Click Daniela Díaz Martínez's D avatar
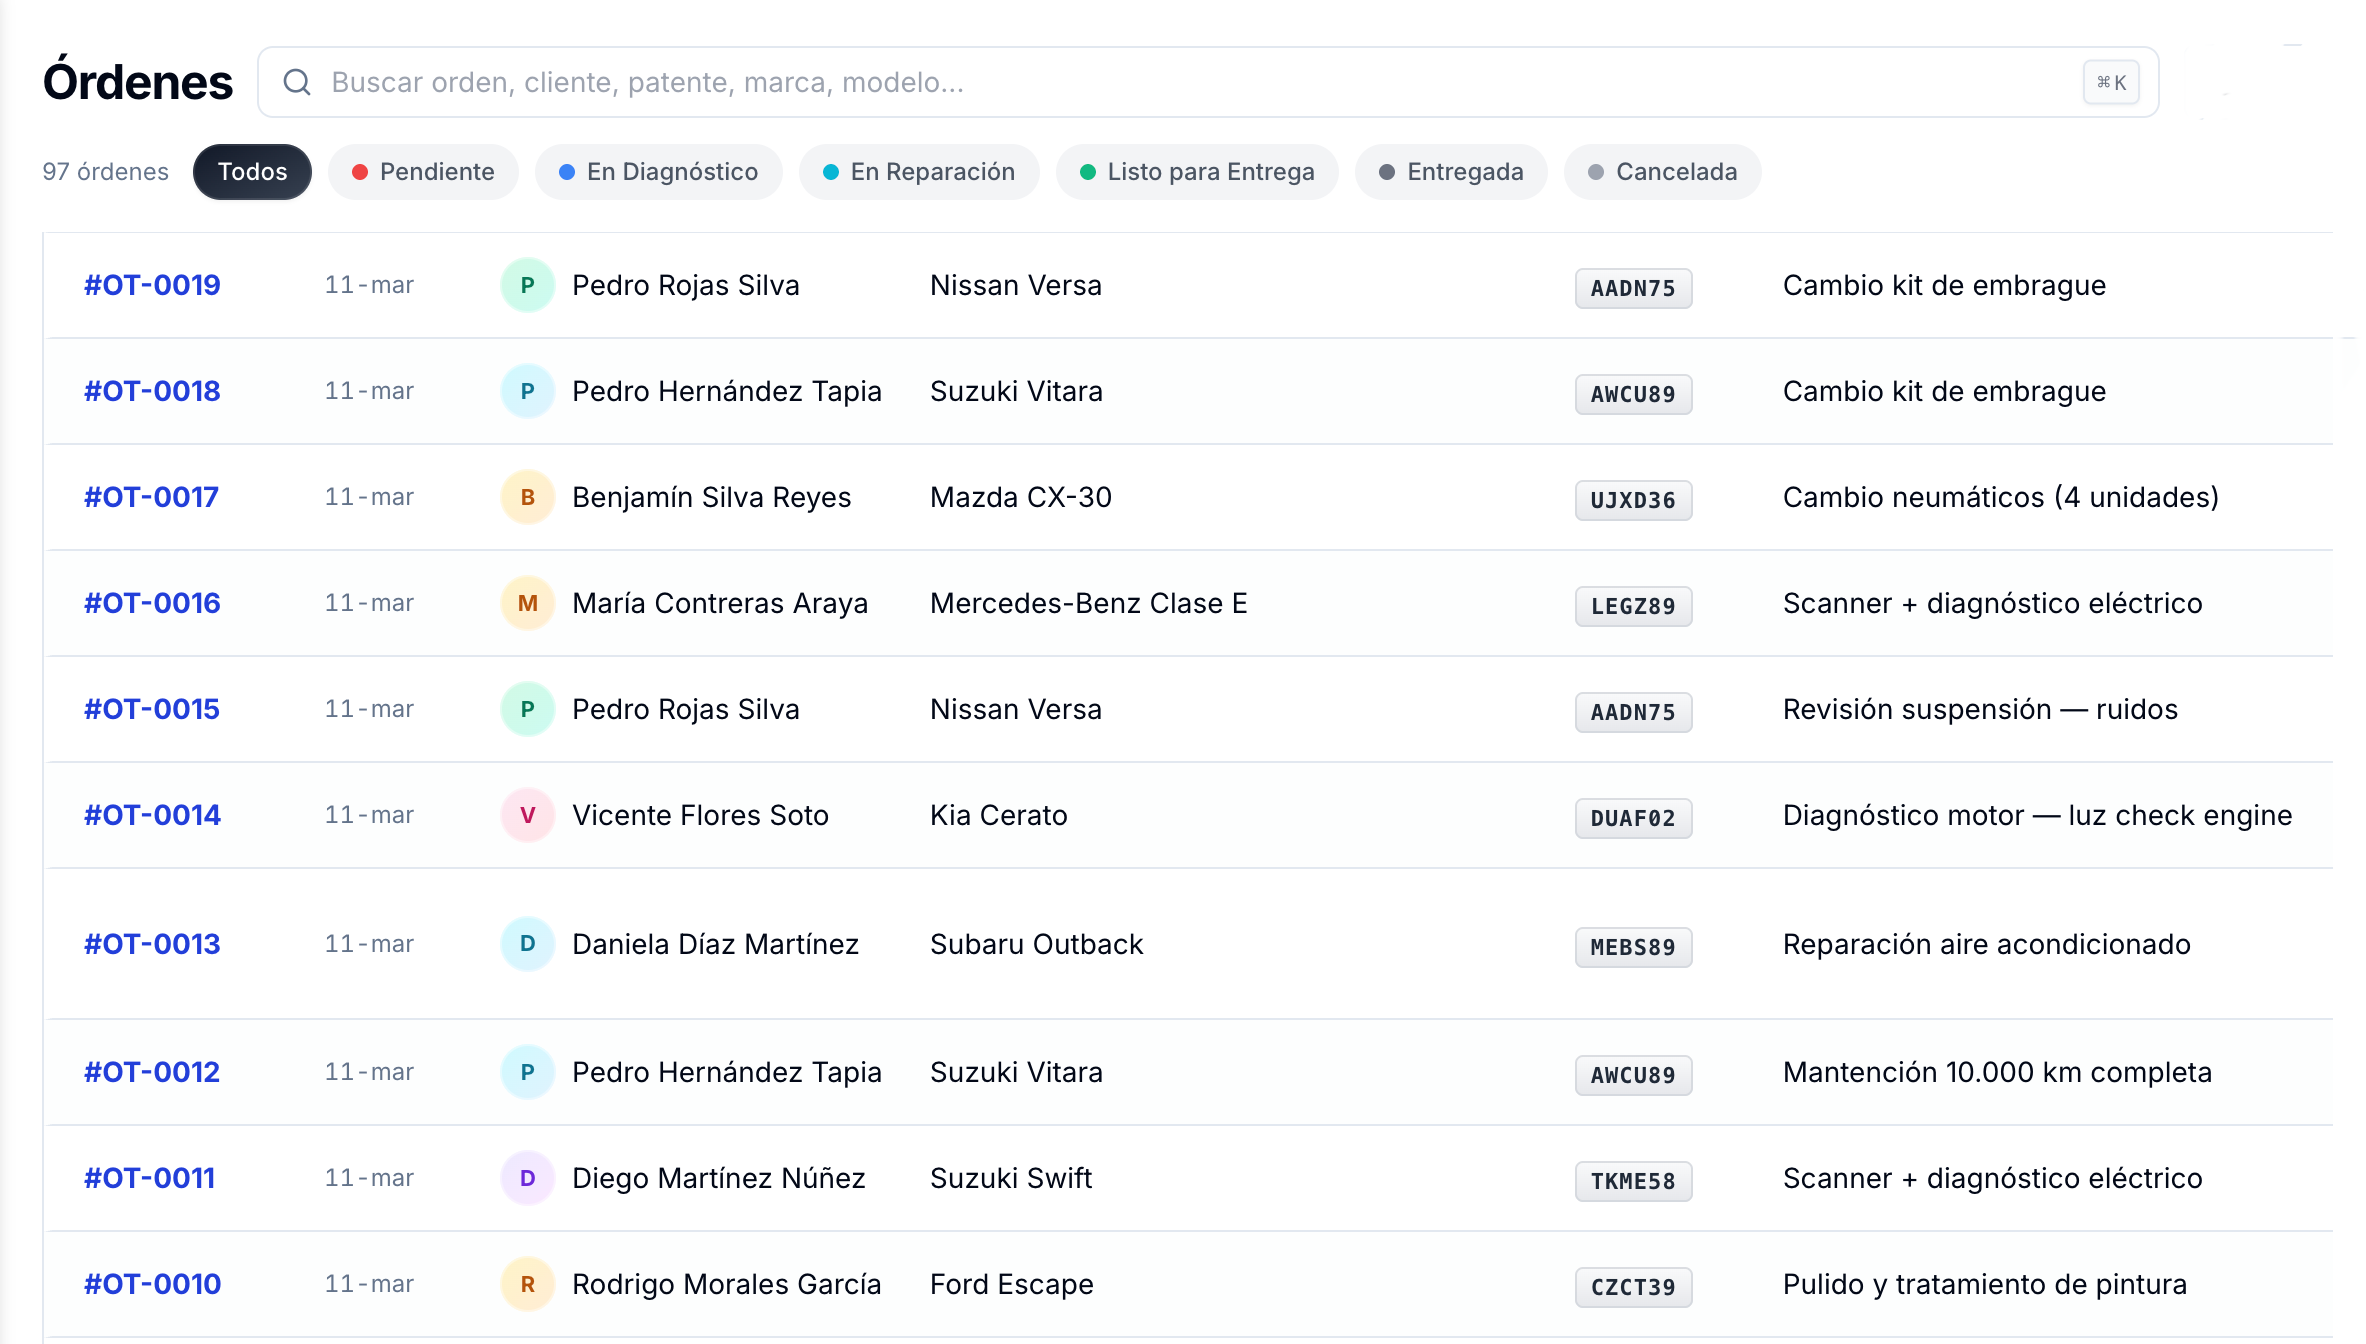This screenshot has height=1344, width=2366. pos(528,944)
